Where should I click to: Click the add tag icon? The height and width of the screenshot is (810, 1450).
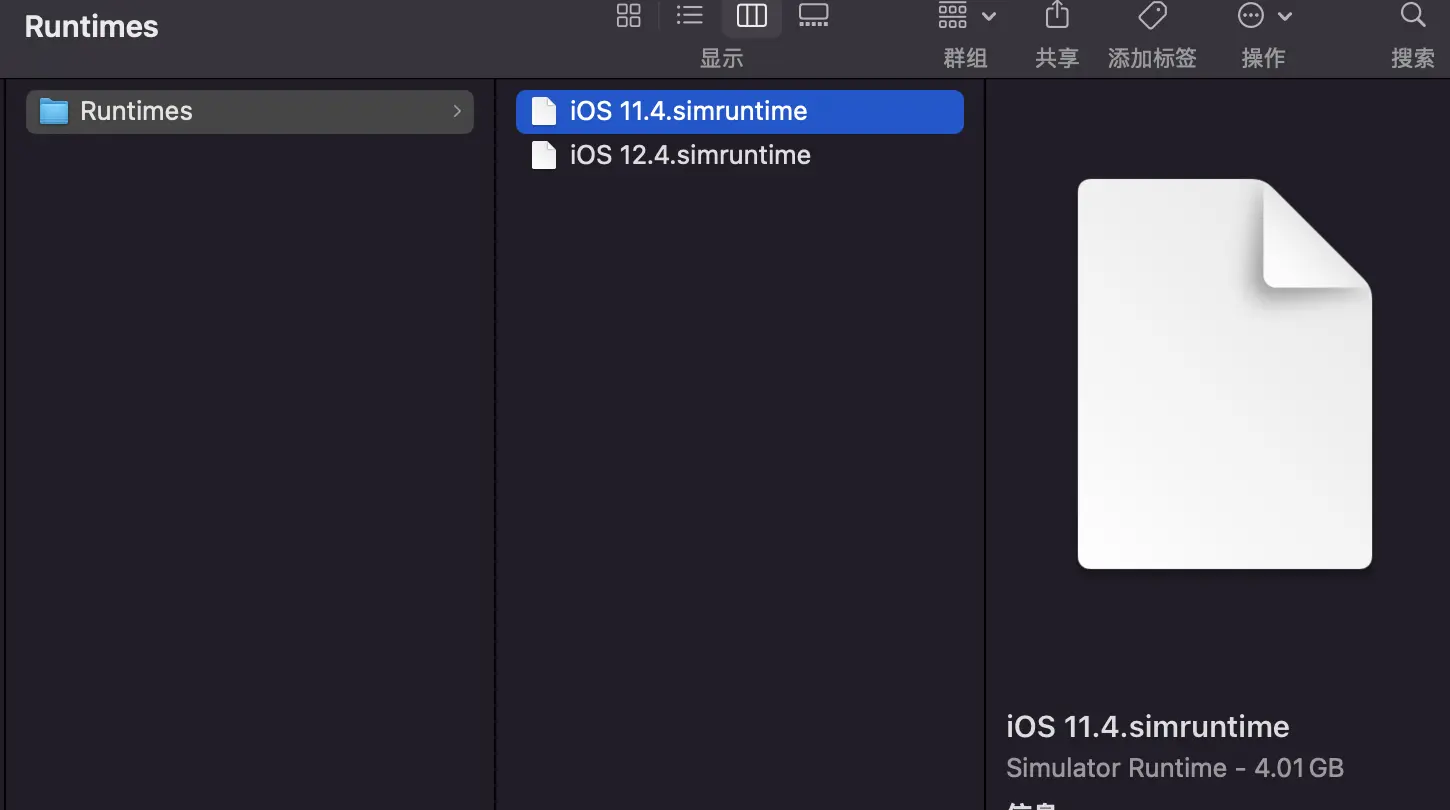click(x=1152, y=15)
